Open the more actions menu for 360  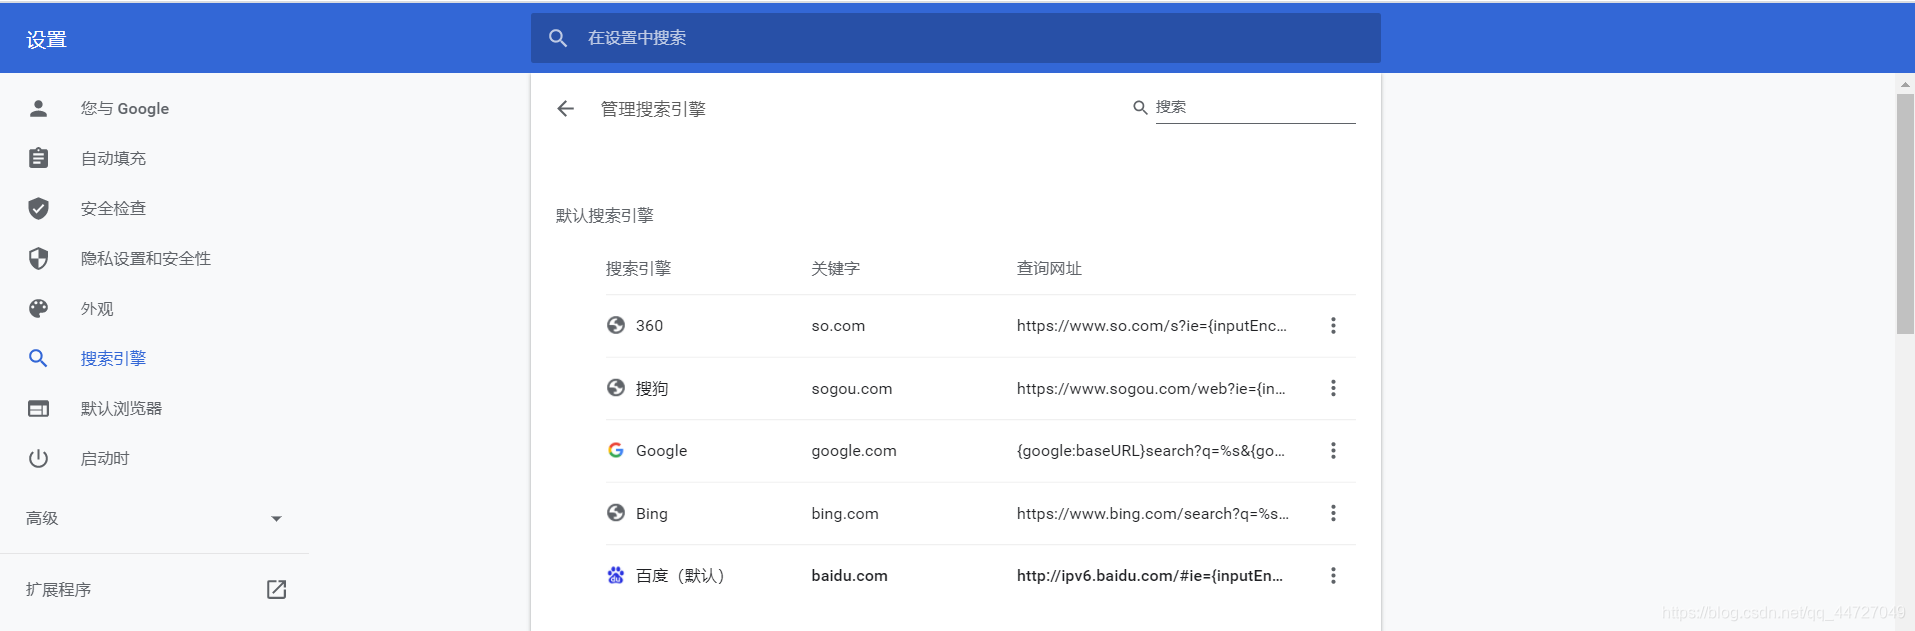1333,326
